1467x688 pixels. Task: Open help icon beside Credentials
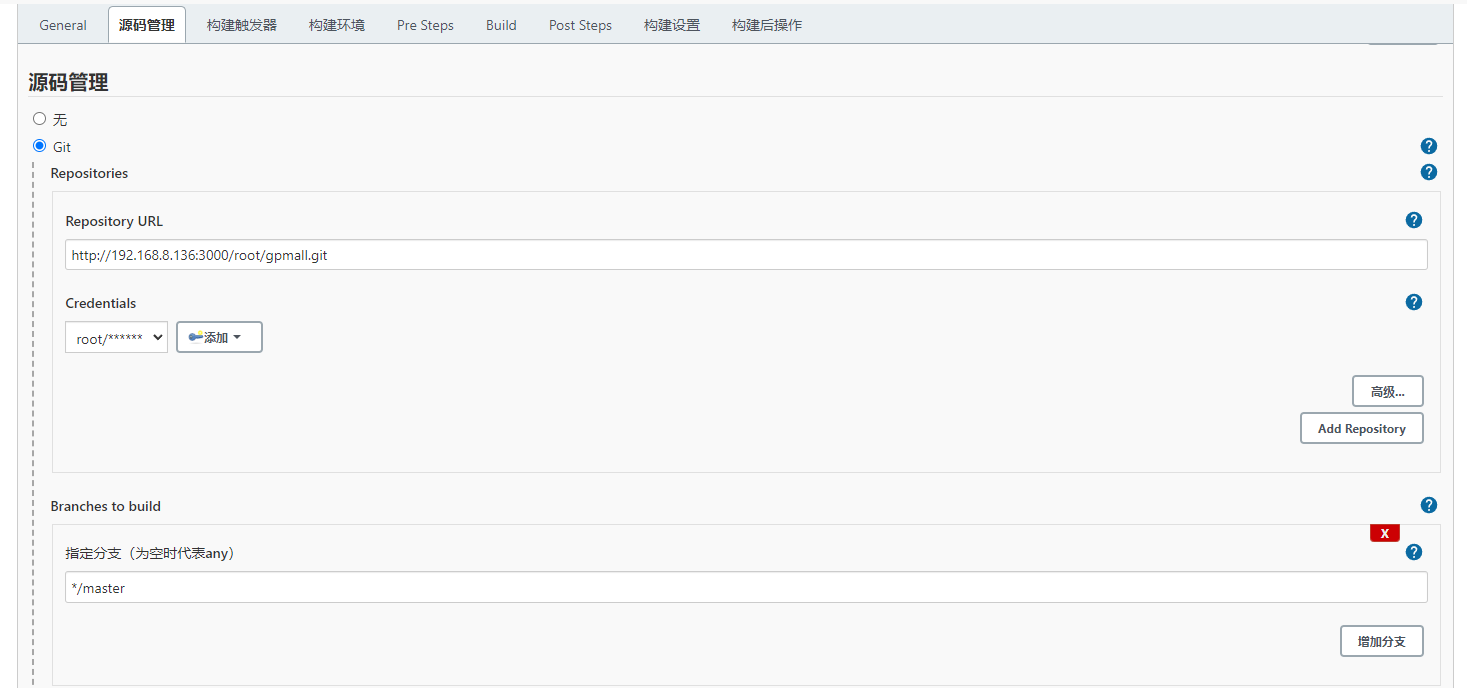[x=1413, y=302]
